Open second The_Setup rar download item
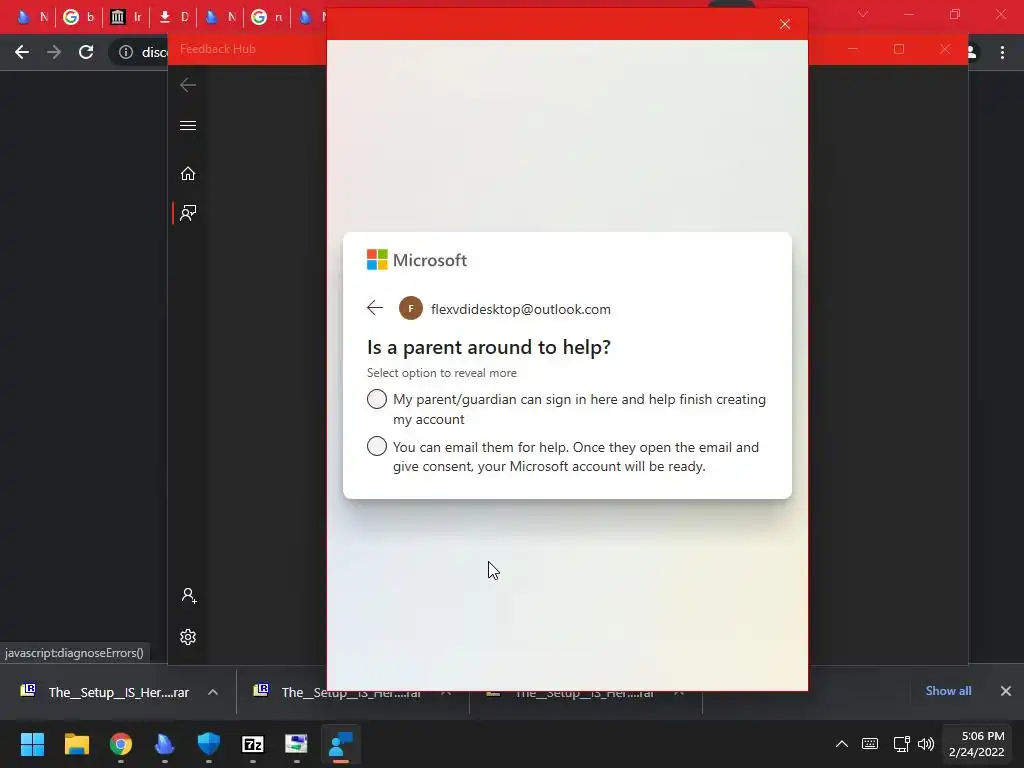This screenshot has width=1024, height=768. click(338, 692)
